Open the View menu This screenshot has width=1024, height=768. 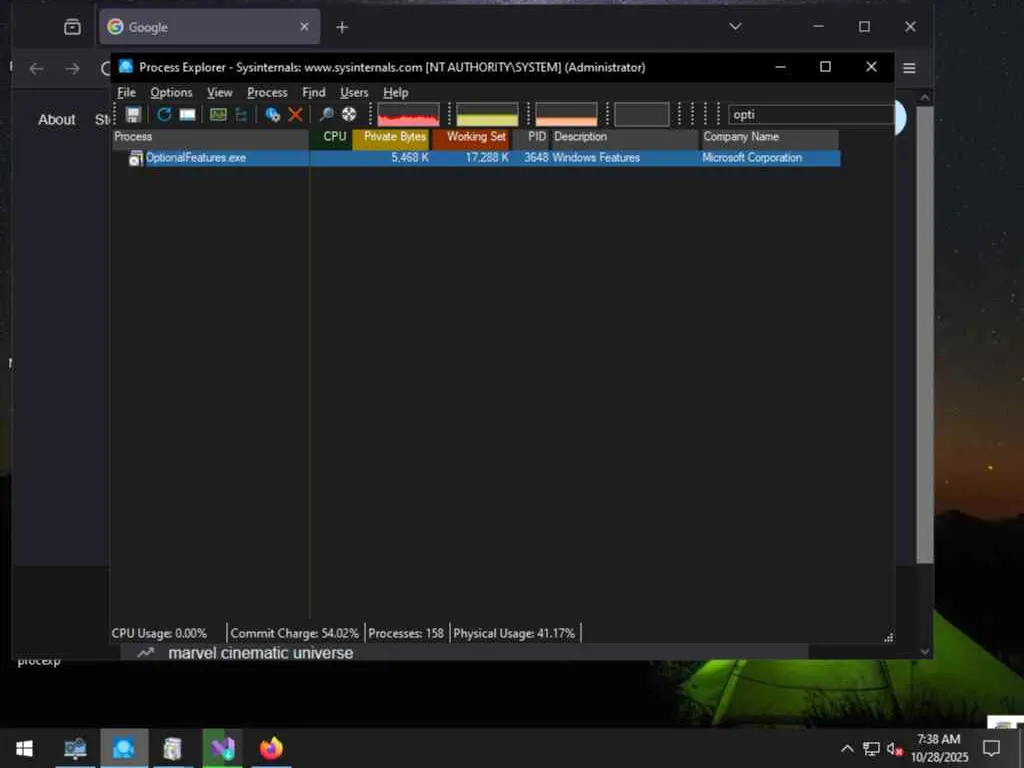click(219, 93)
